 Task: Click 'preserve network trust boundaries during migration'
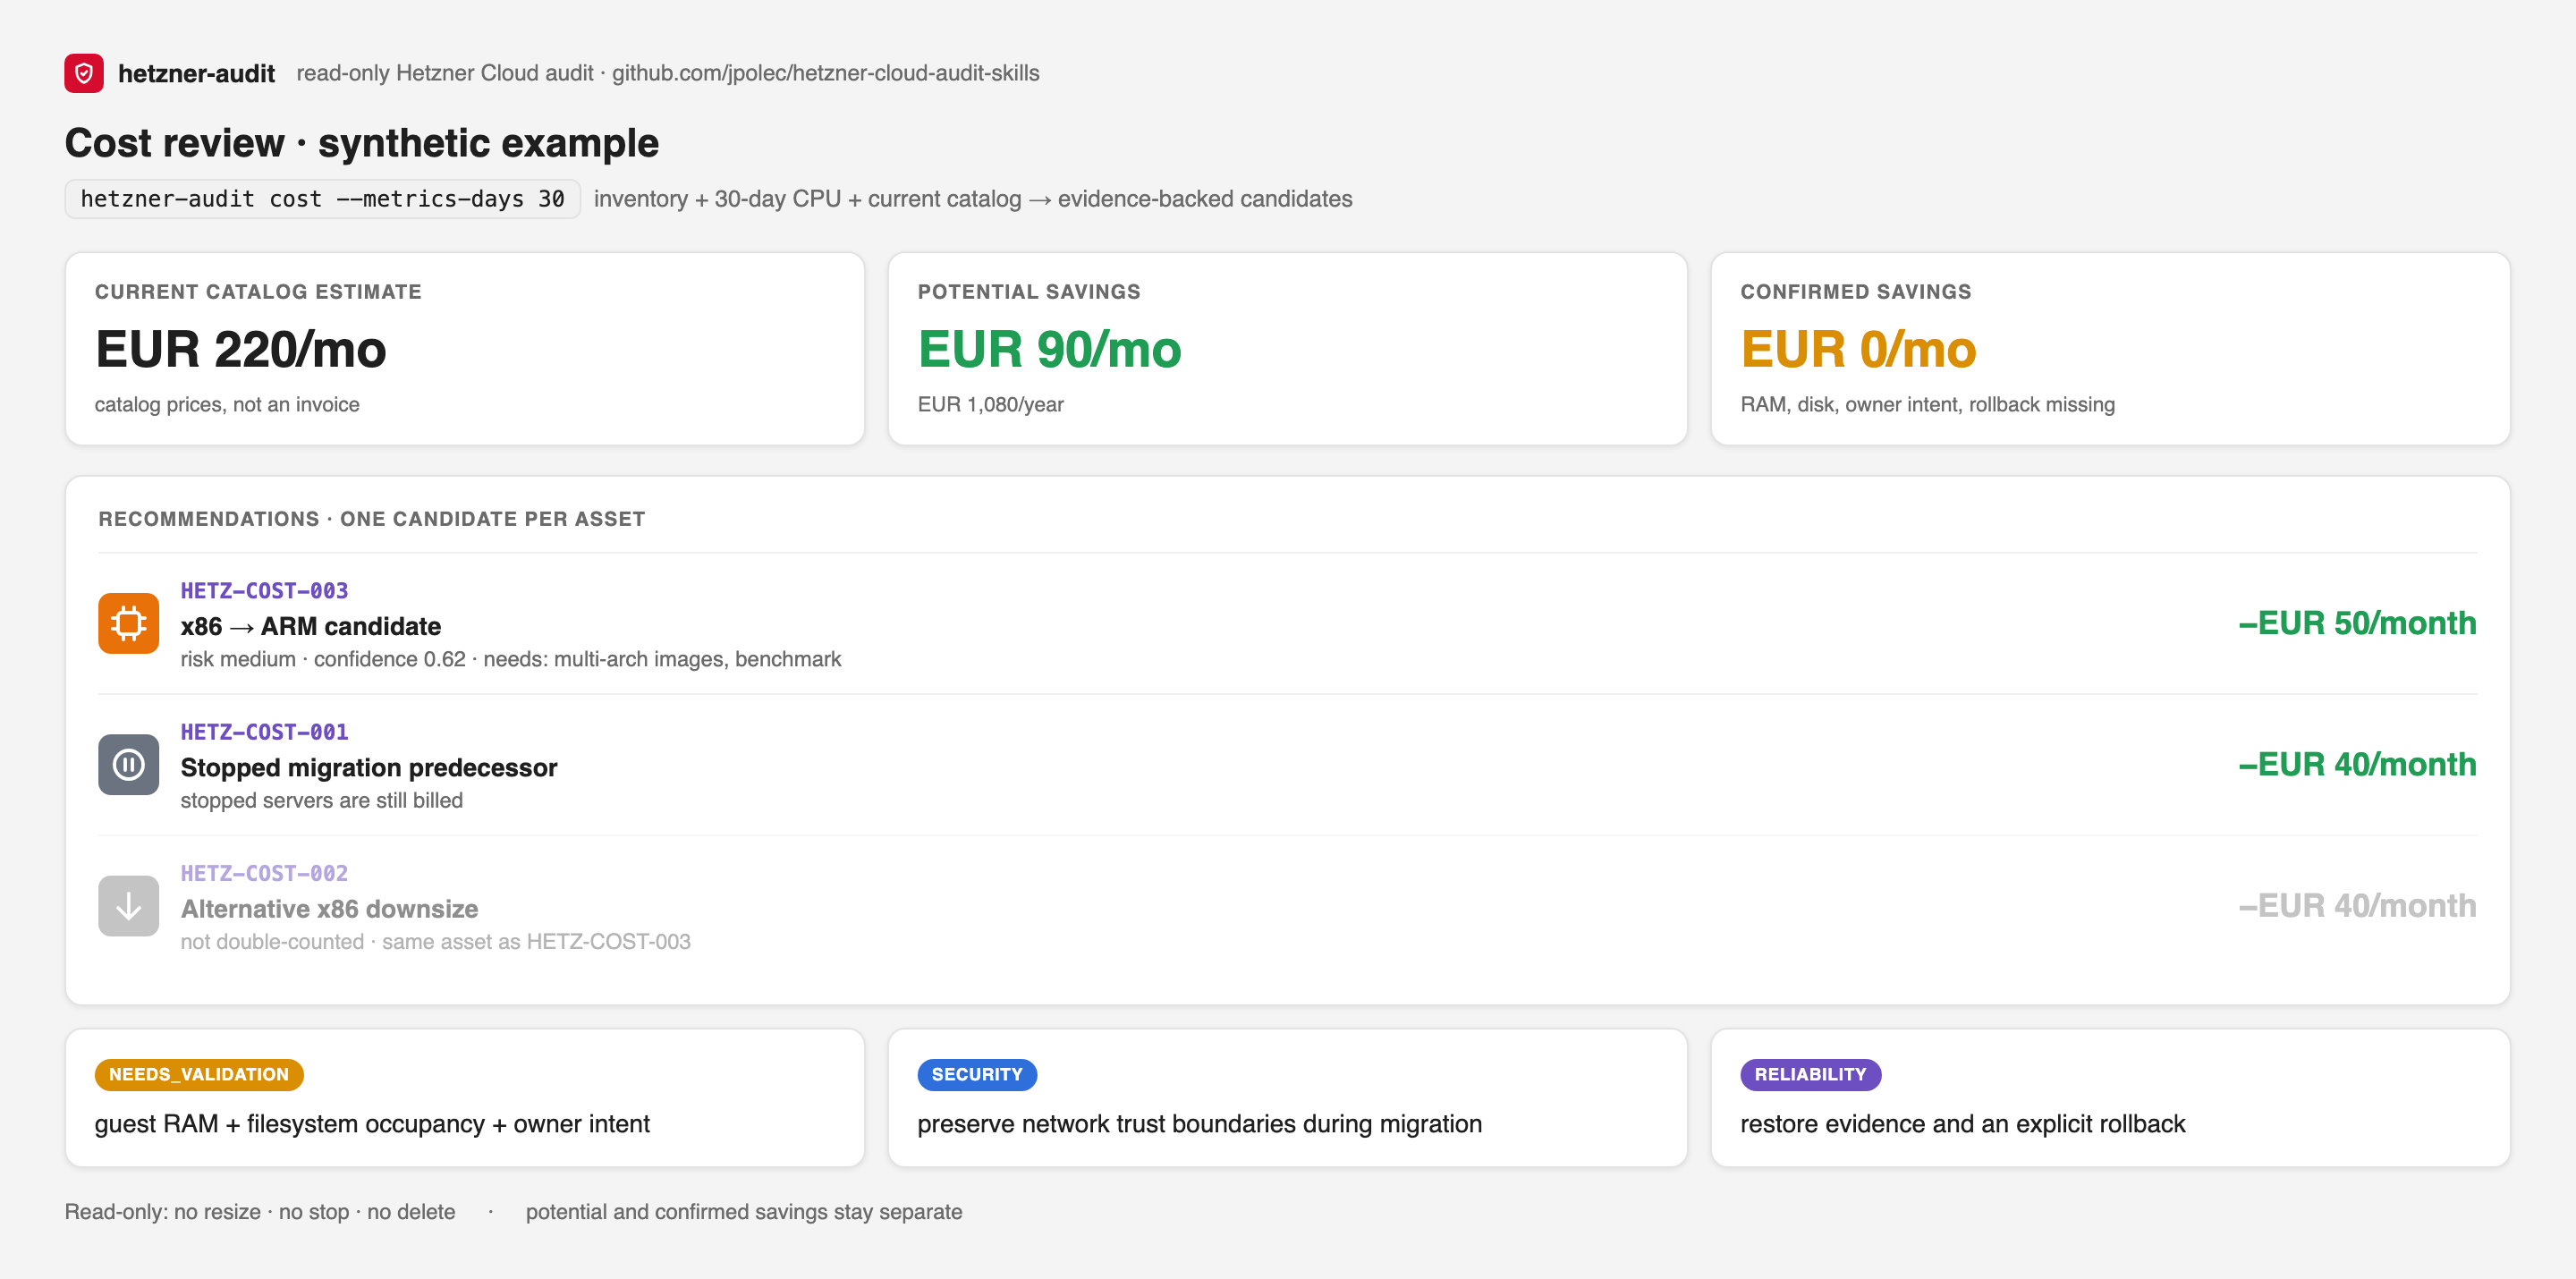[x=1199, y=1124]
